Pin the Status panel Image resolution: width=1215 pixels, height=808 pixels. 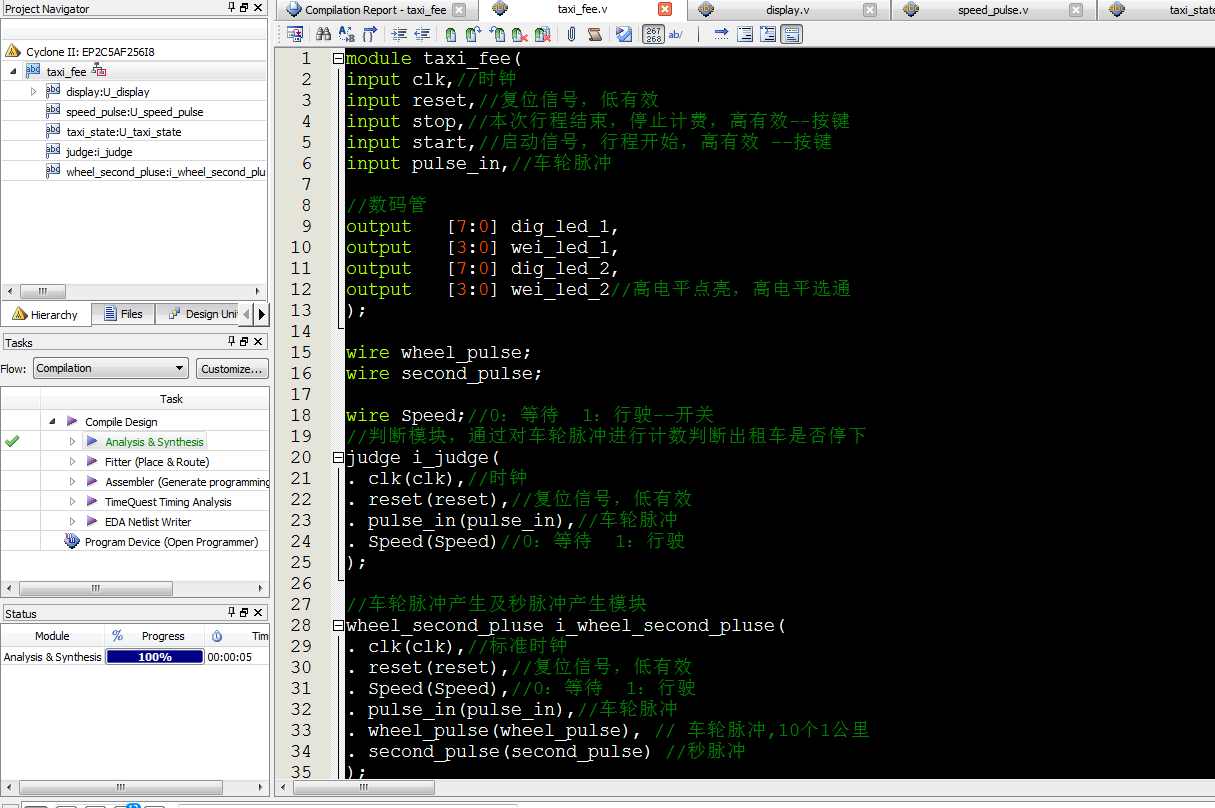click(233, 613)
